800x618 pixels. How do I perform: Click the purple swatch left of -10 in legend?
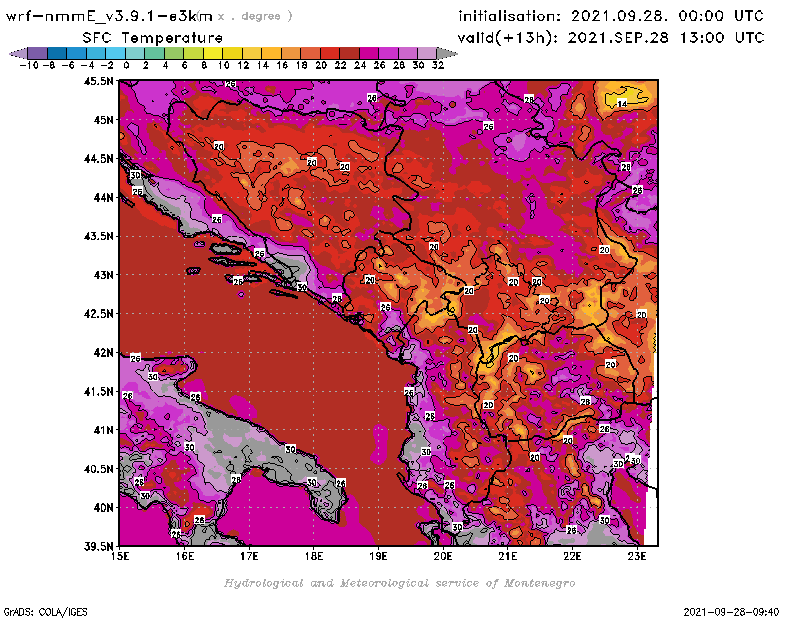[37, 53]
